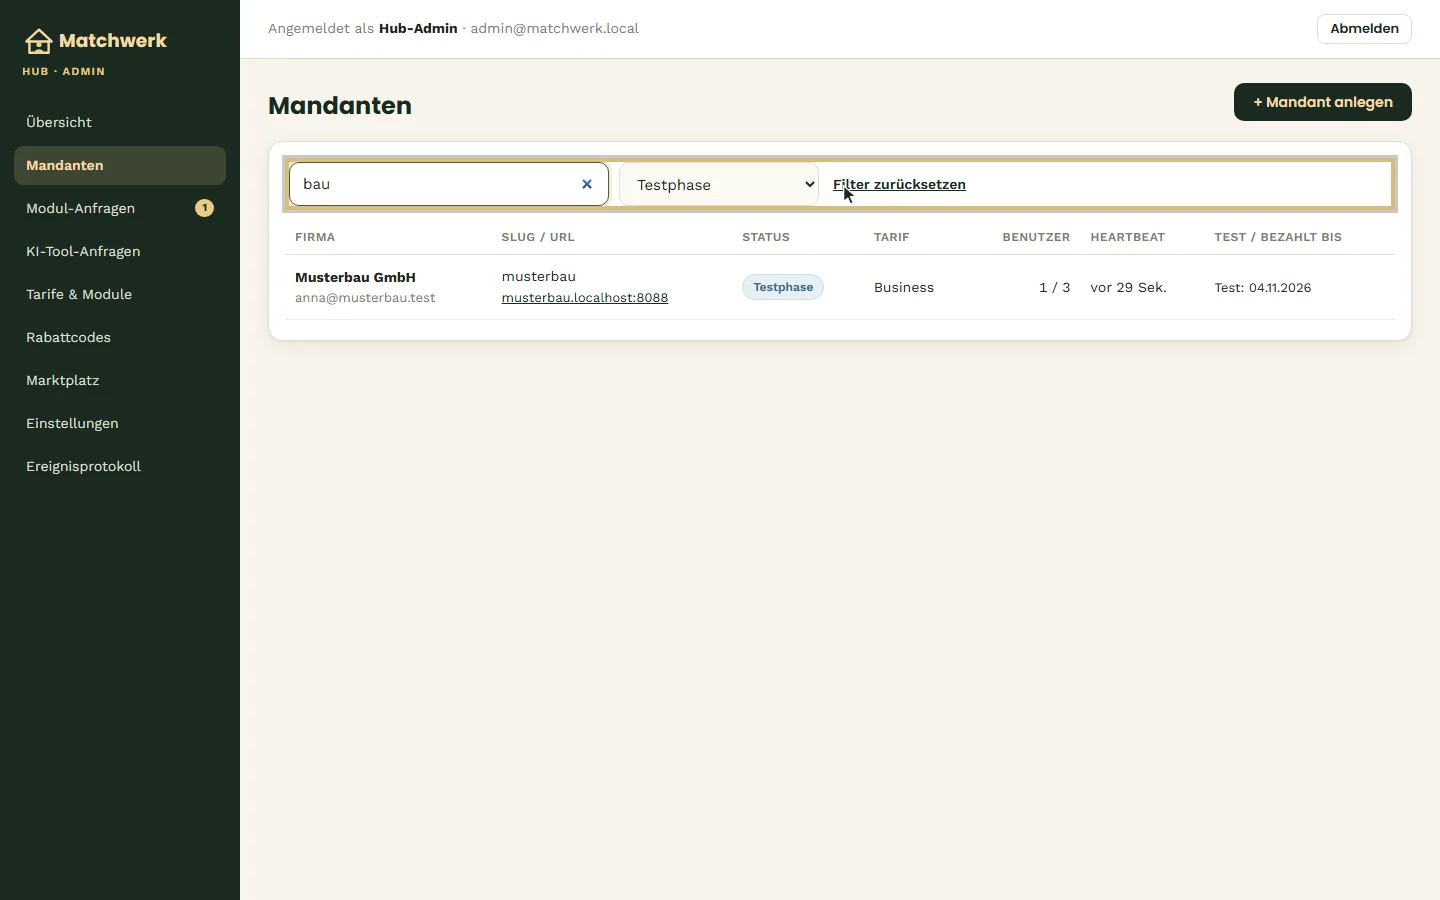The image size is (1440, 900).
Task: Click the Mandanten page heading
Action: tap(340, 105)
